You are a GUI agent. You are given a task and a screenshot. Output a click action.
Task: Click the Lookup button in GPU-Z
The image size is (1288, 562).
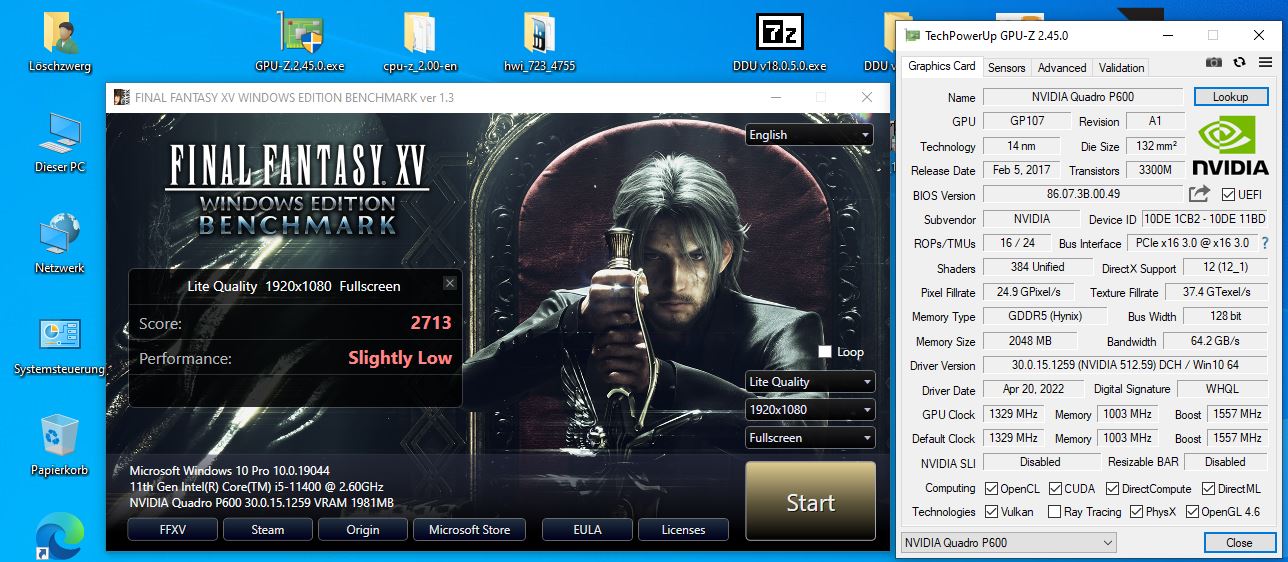1230,97
